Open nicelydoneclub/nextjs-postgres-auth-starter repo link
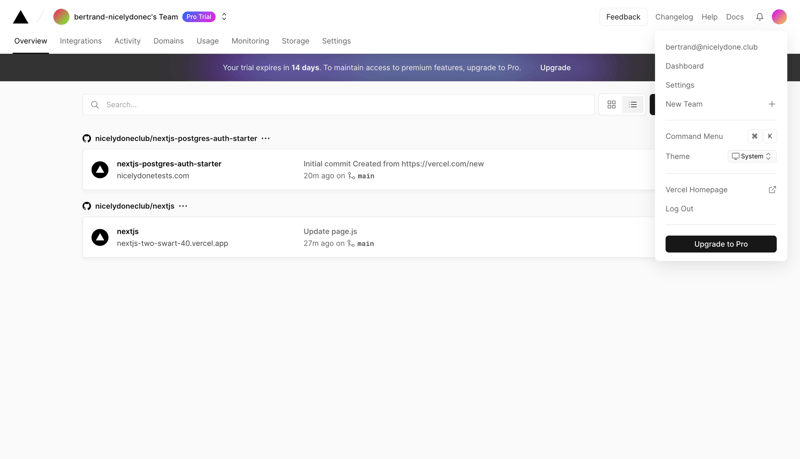This screenshot has height=459, width=800. (176, 138)
